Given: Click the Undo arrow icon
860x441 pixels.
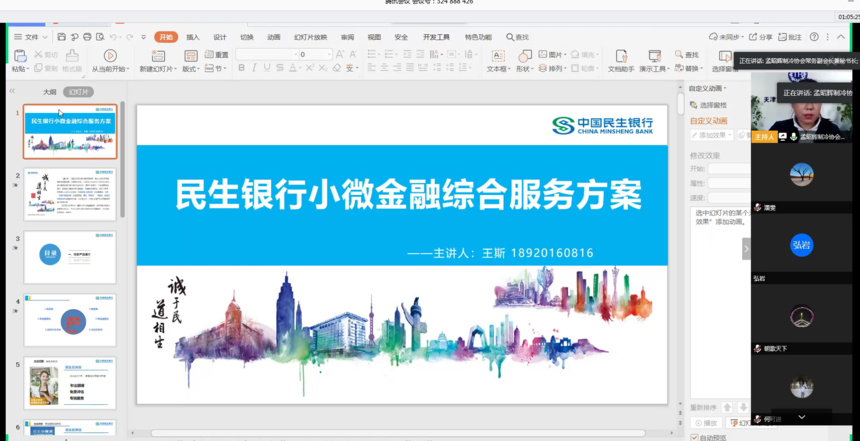Looking at the screenshot, I should coord(113,37).
